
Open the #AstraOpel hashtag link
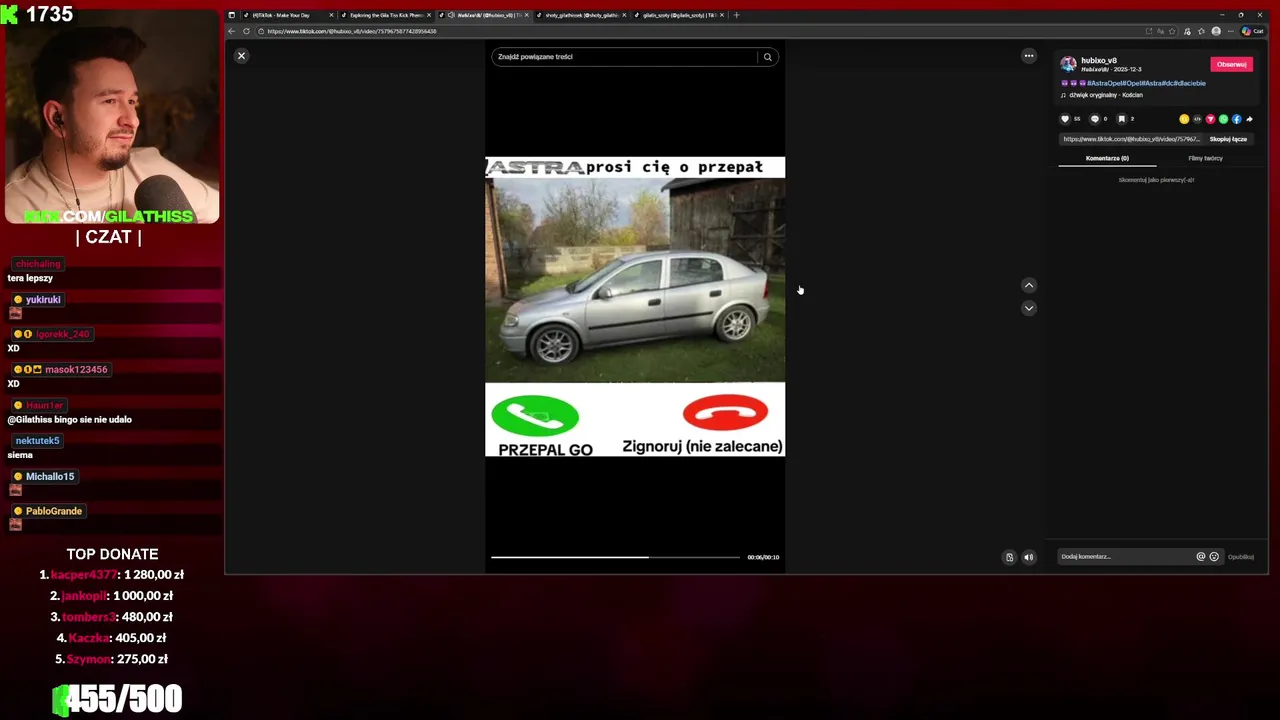tap(1105, 83)
